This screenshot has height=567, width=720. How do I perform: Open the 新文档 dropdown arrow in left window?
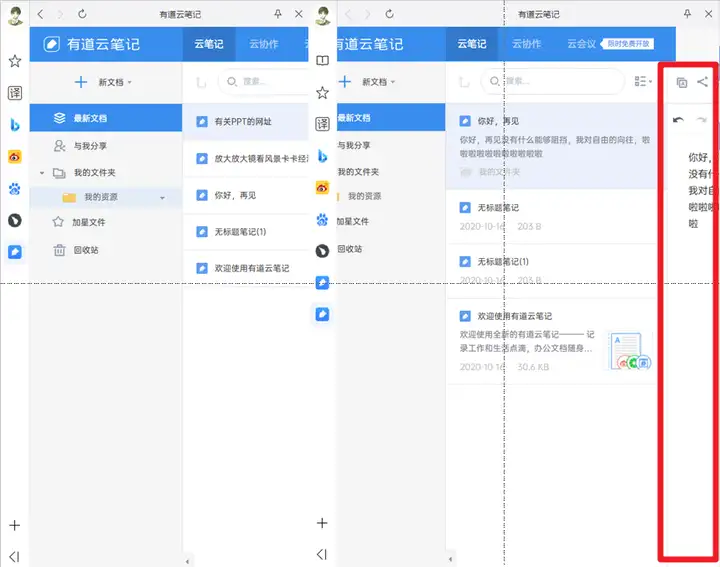coord(129,83)
